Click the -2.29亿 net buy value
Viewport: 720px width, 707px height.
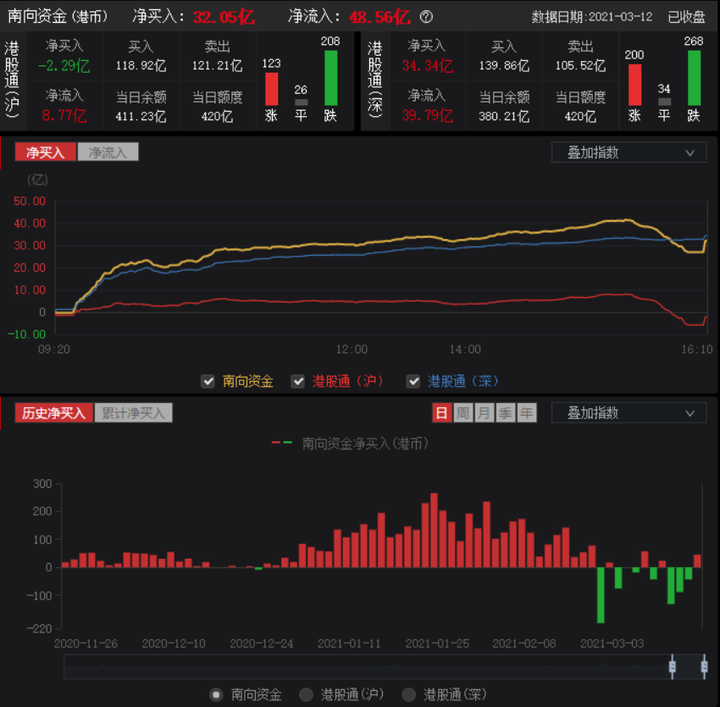(x=64, y=66)
